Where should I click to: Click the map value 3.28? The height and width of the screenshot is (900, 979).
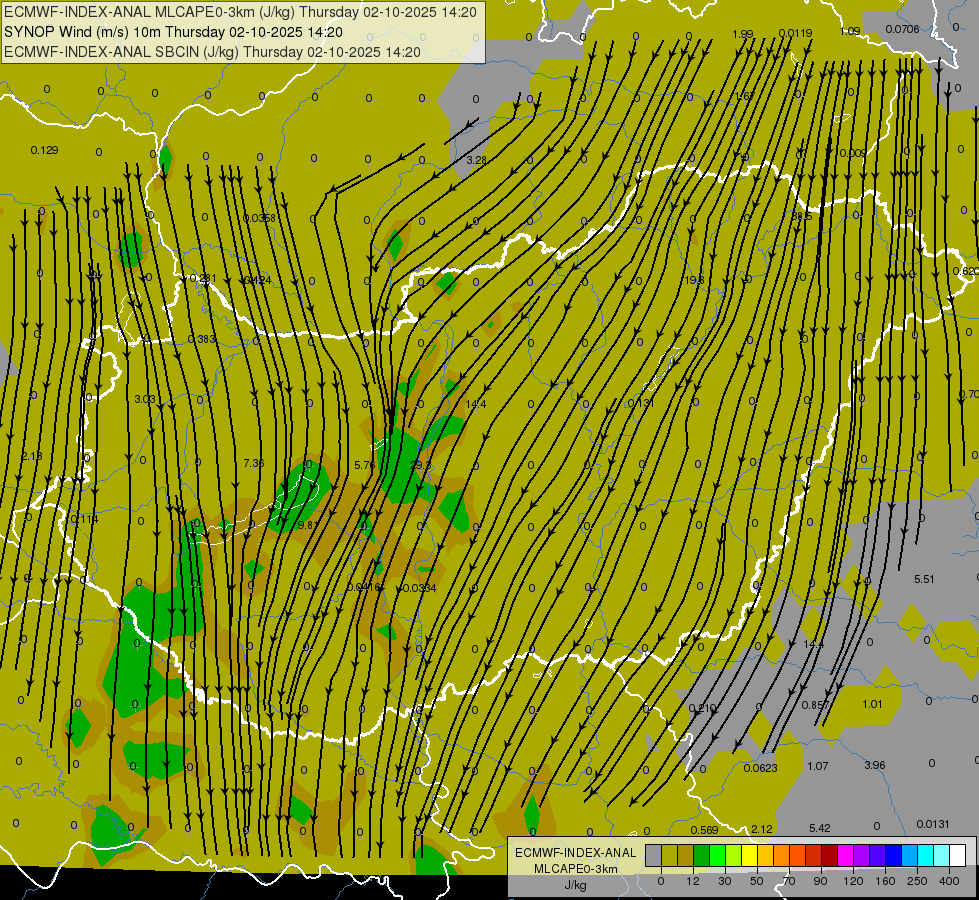pyautogui.click(x=476, y=161)
